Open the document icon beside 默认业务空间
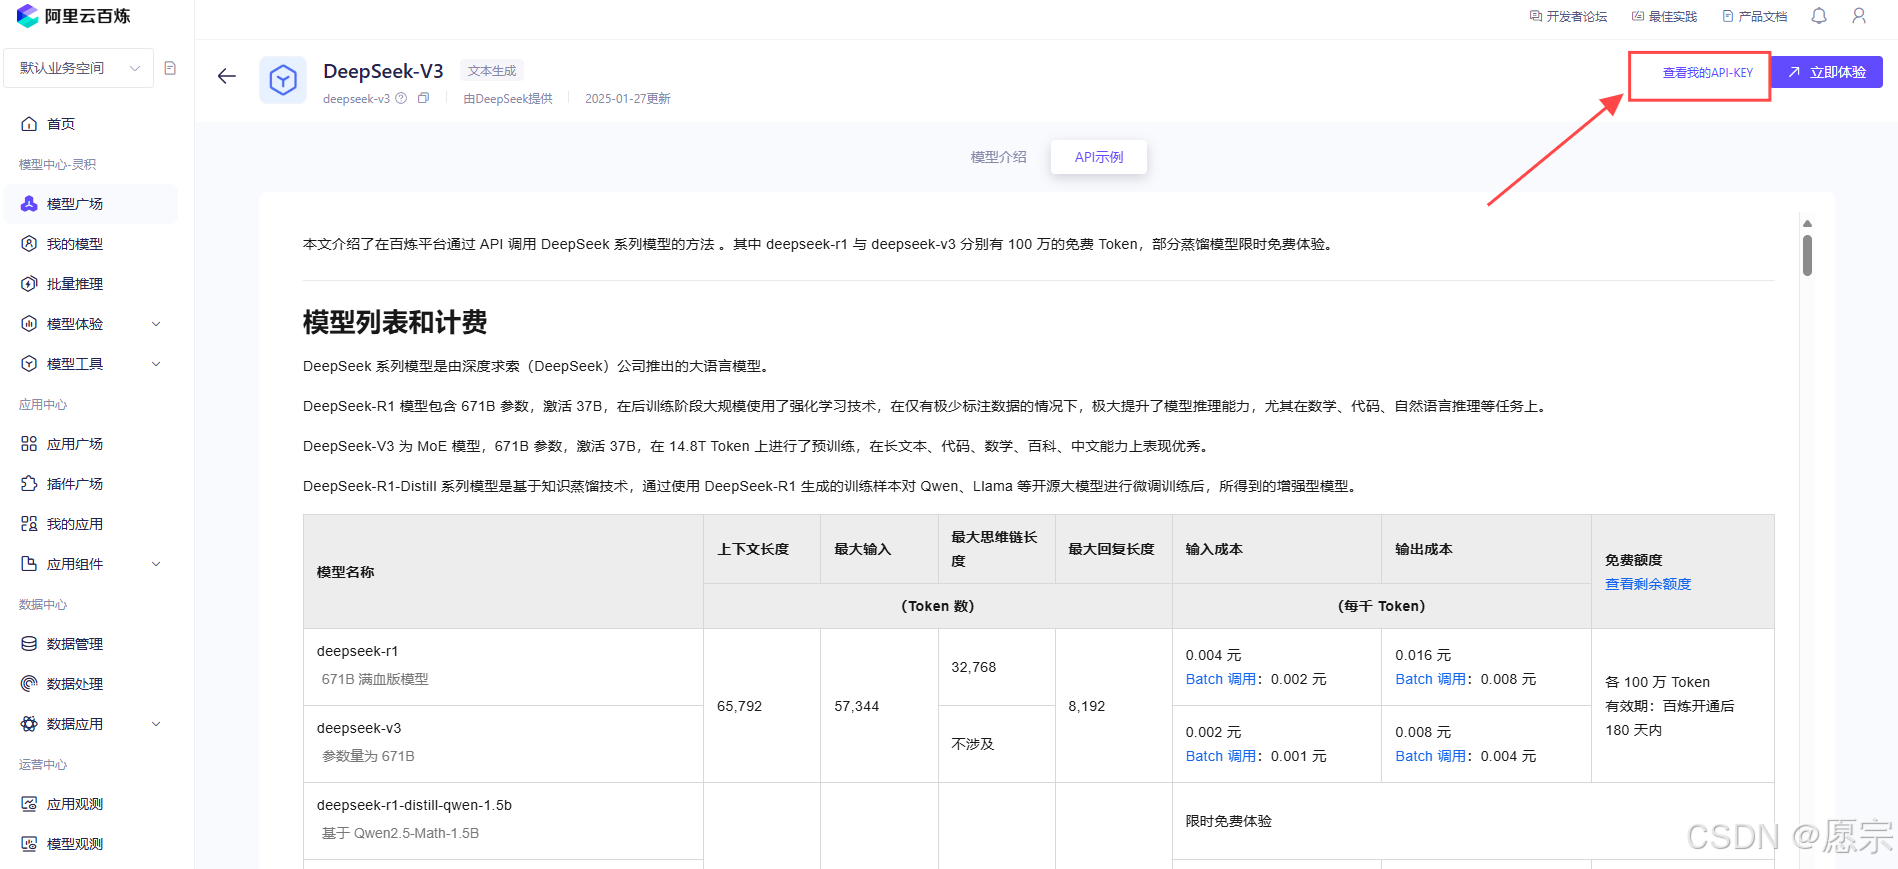Viewport: 1898px width, 869px height. [x=170, y=68]
